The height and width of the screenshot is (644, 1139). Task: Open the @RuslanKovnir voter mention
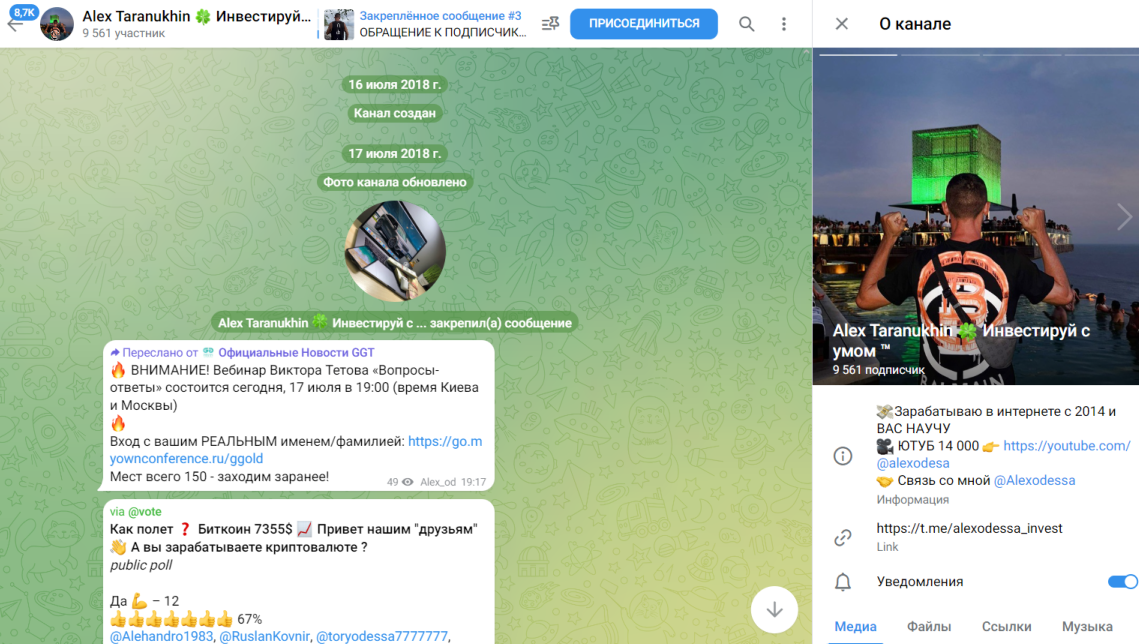point(264,637)
